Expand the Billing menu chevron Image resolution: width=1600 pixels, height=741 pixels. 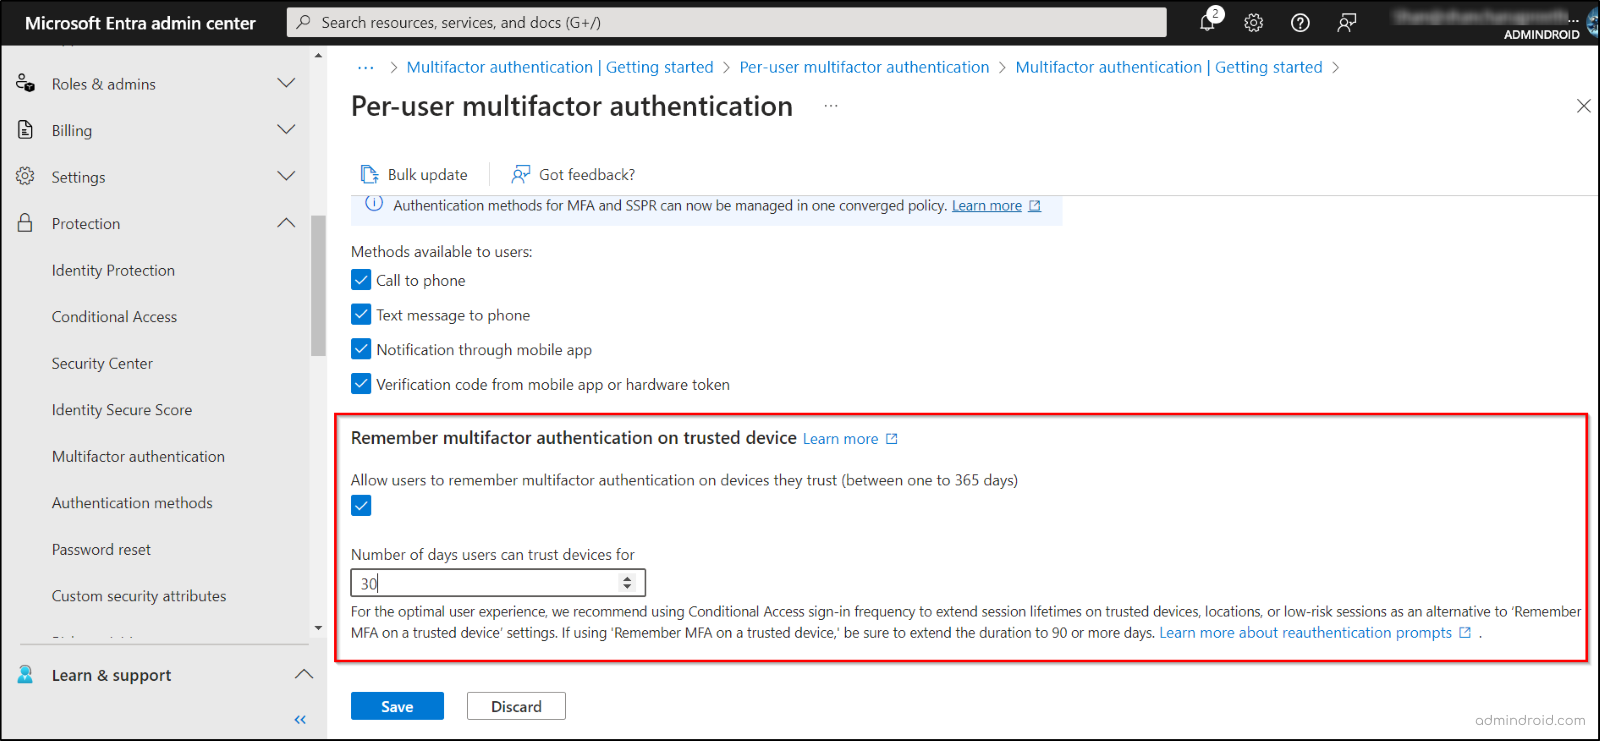click(286, 130)
